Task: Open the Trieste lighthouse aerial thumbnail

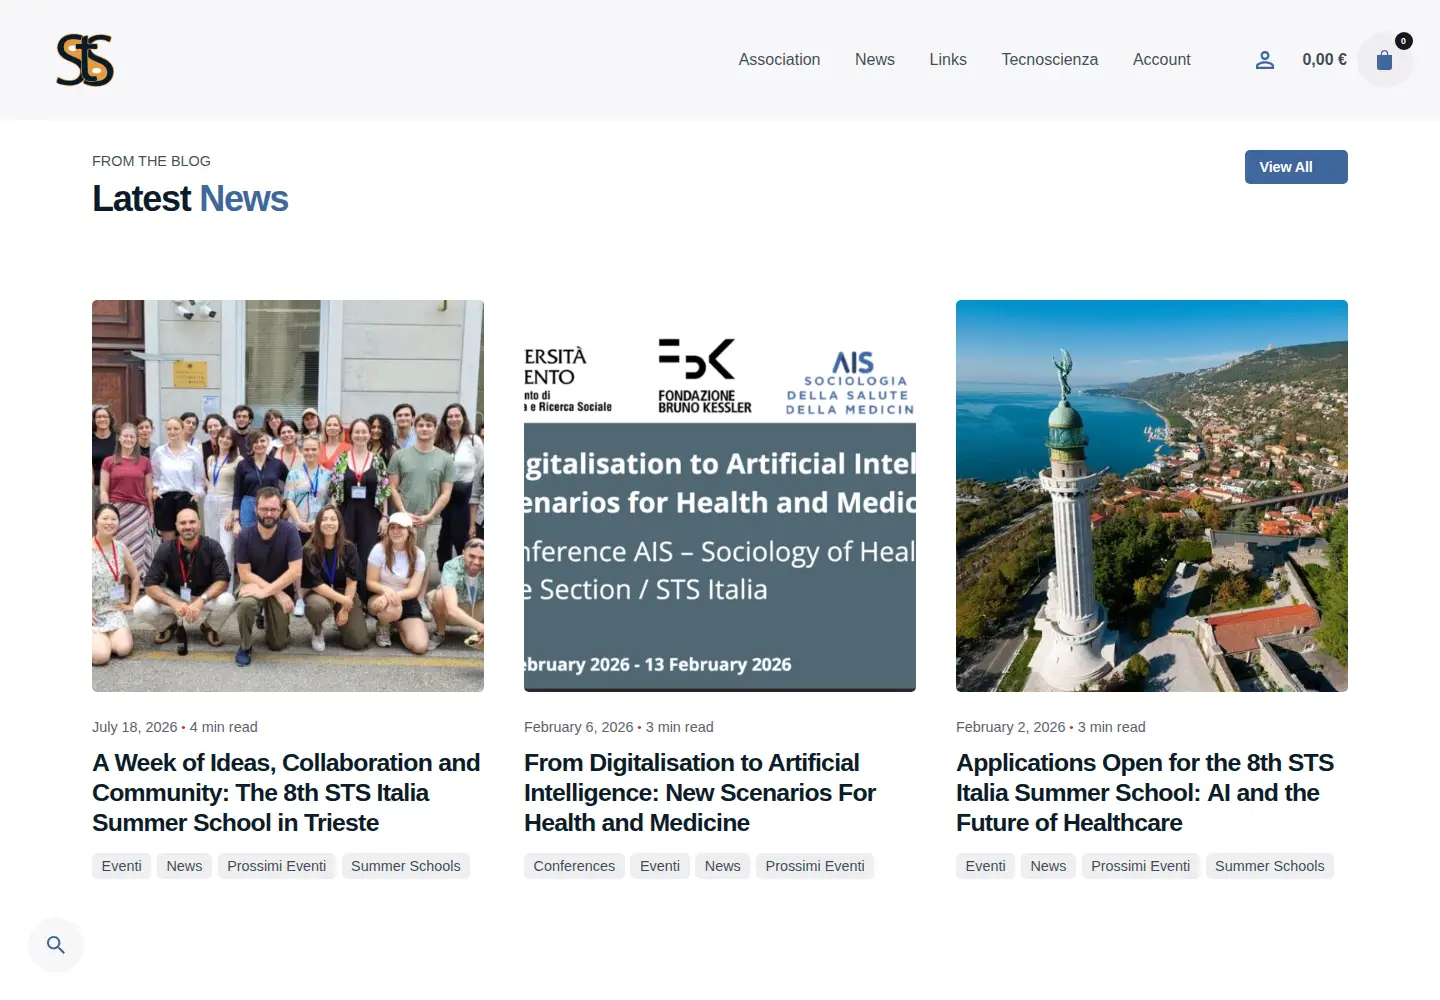Action: click(1152, 496)
